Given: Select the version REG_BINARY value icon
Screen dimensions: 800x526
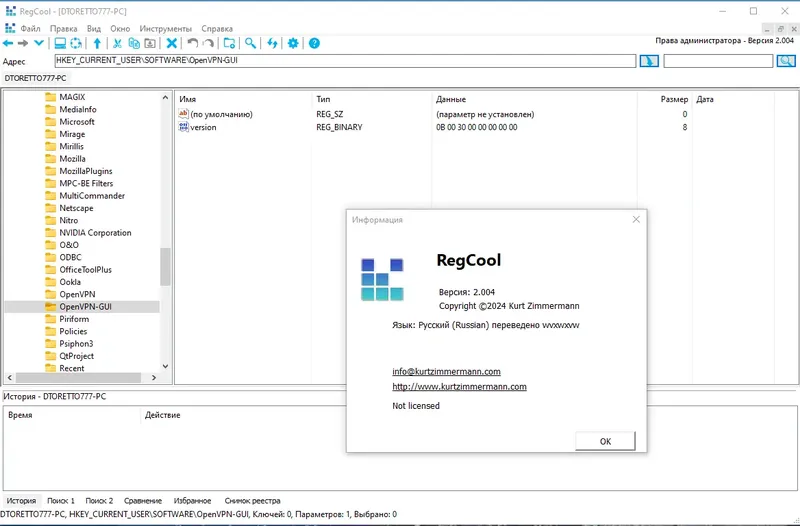Looking at the screenshot, I should 184,127.
